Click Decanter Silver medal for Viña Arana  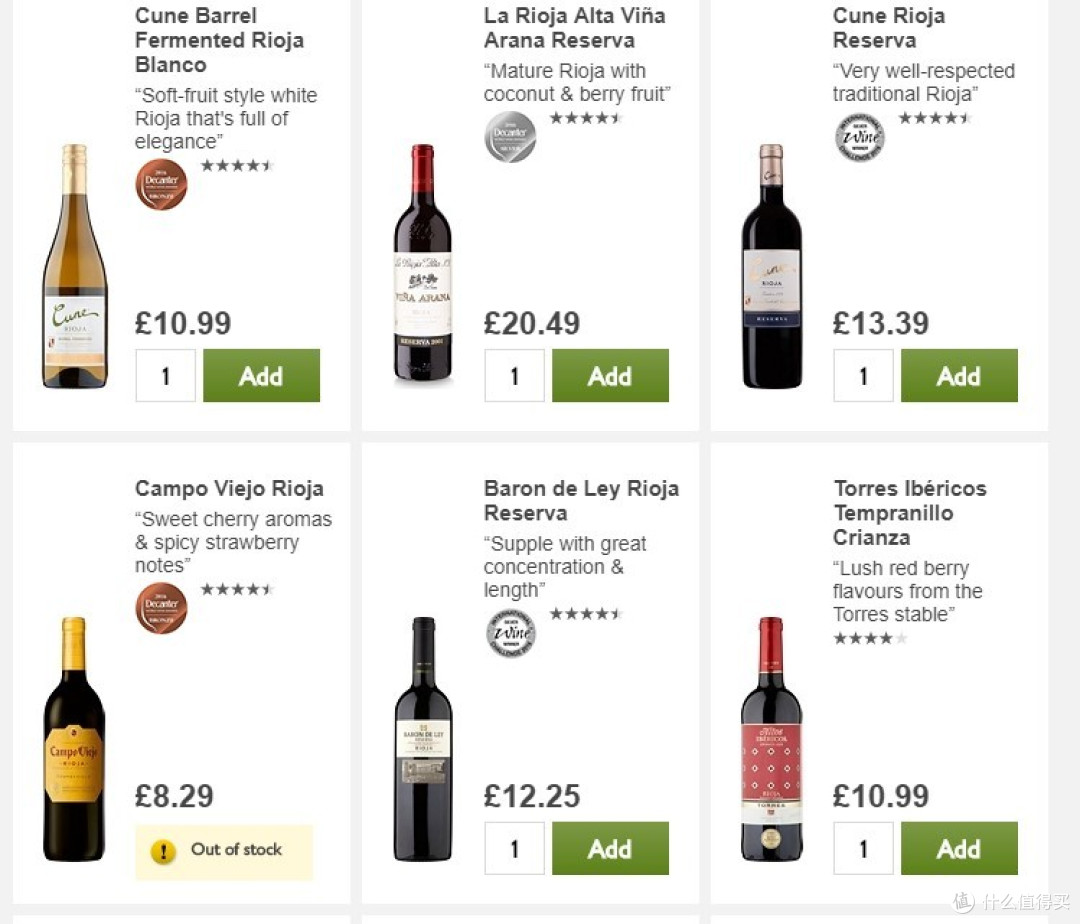point(510,137)
